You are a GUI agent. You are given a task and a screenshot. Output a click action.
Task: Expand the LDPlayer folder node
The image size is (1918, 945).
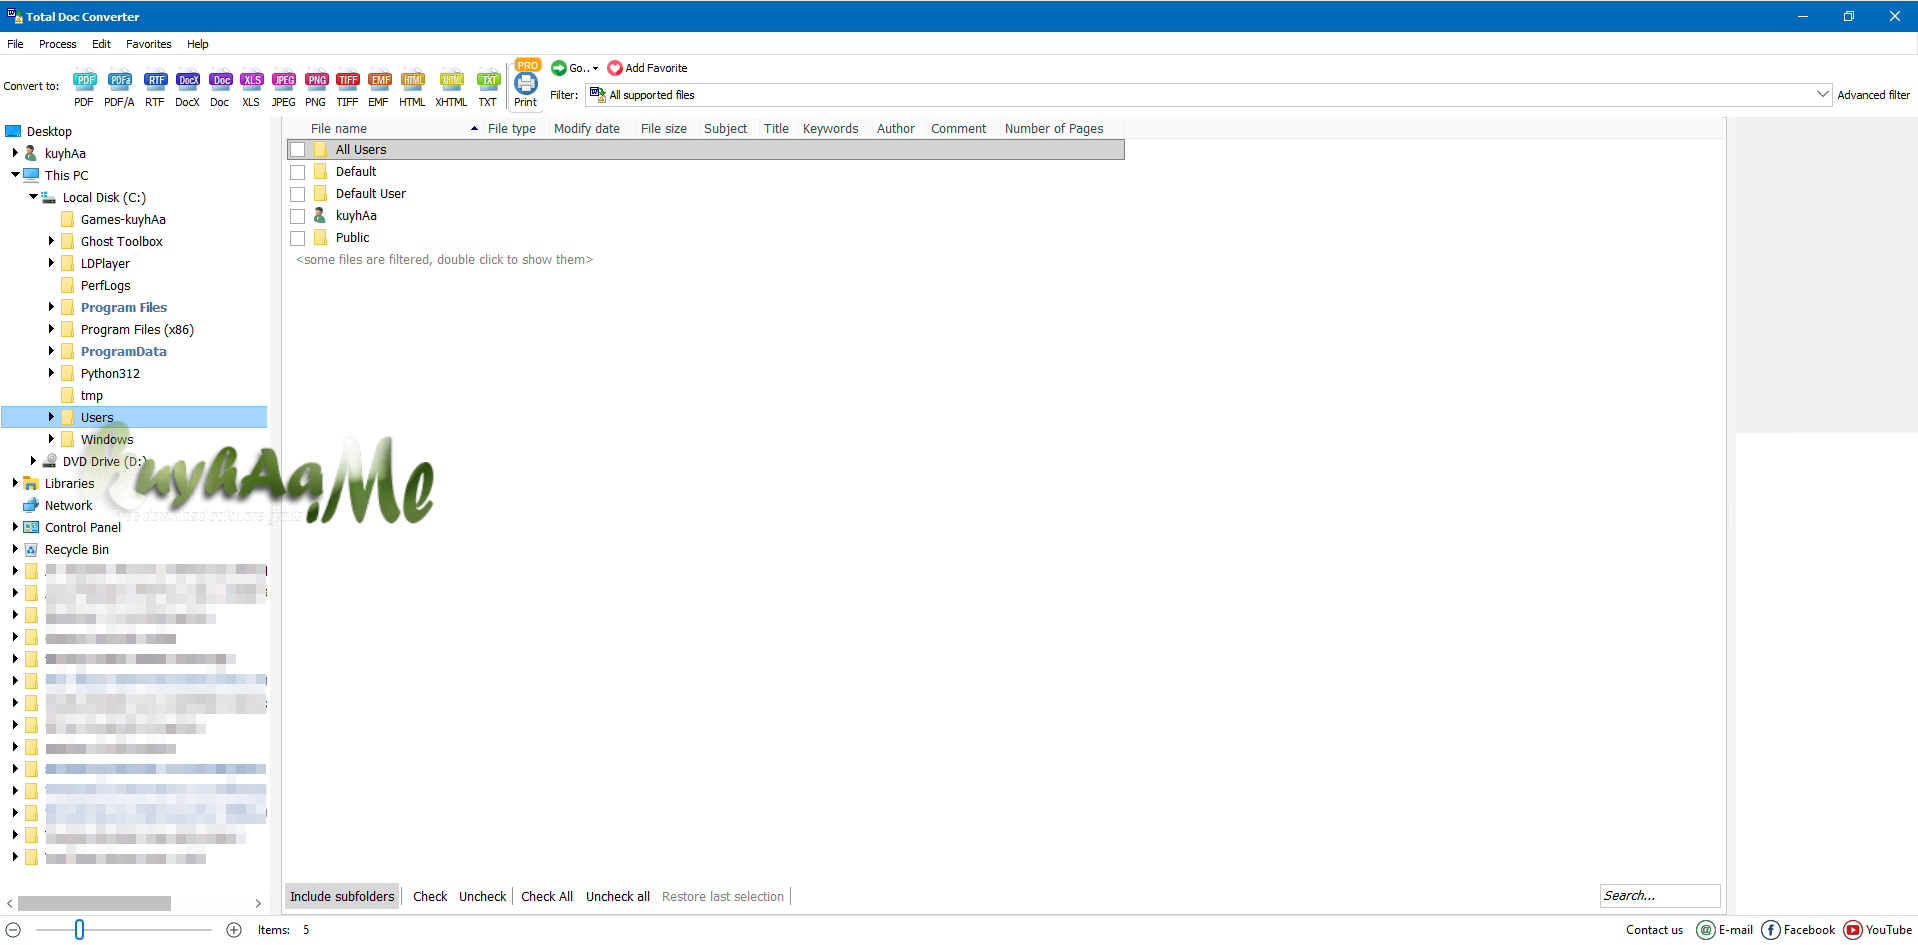click(51, 263)
